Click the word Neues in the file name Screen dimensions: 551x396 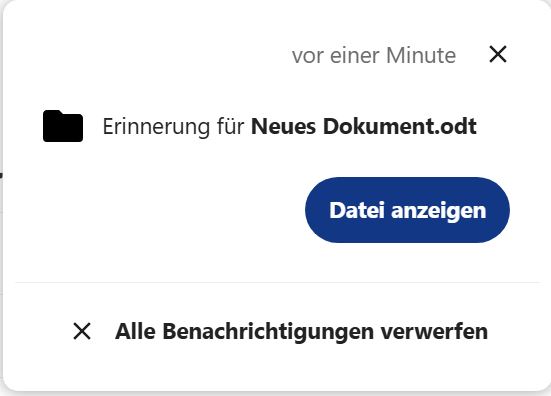[x=283, y=126]
